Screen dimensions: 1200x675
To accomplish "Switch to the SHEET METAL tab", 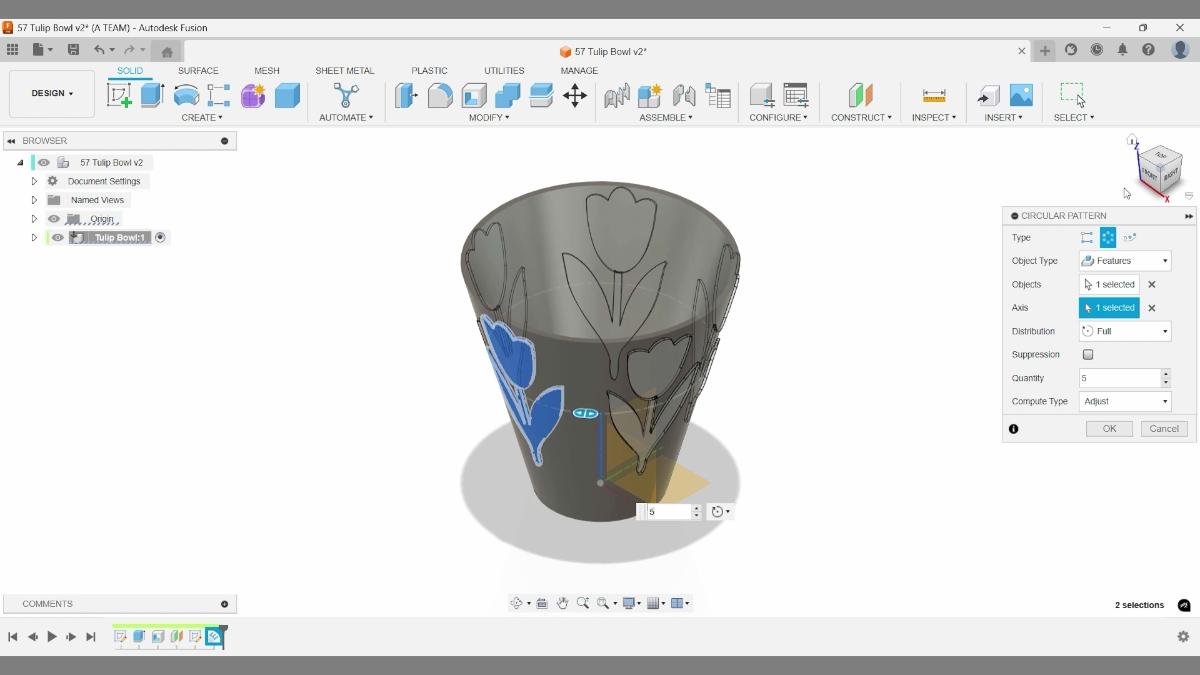I will point(345,71).
